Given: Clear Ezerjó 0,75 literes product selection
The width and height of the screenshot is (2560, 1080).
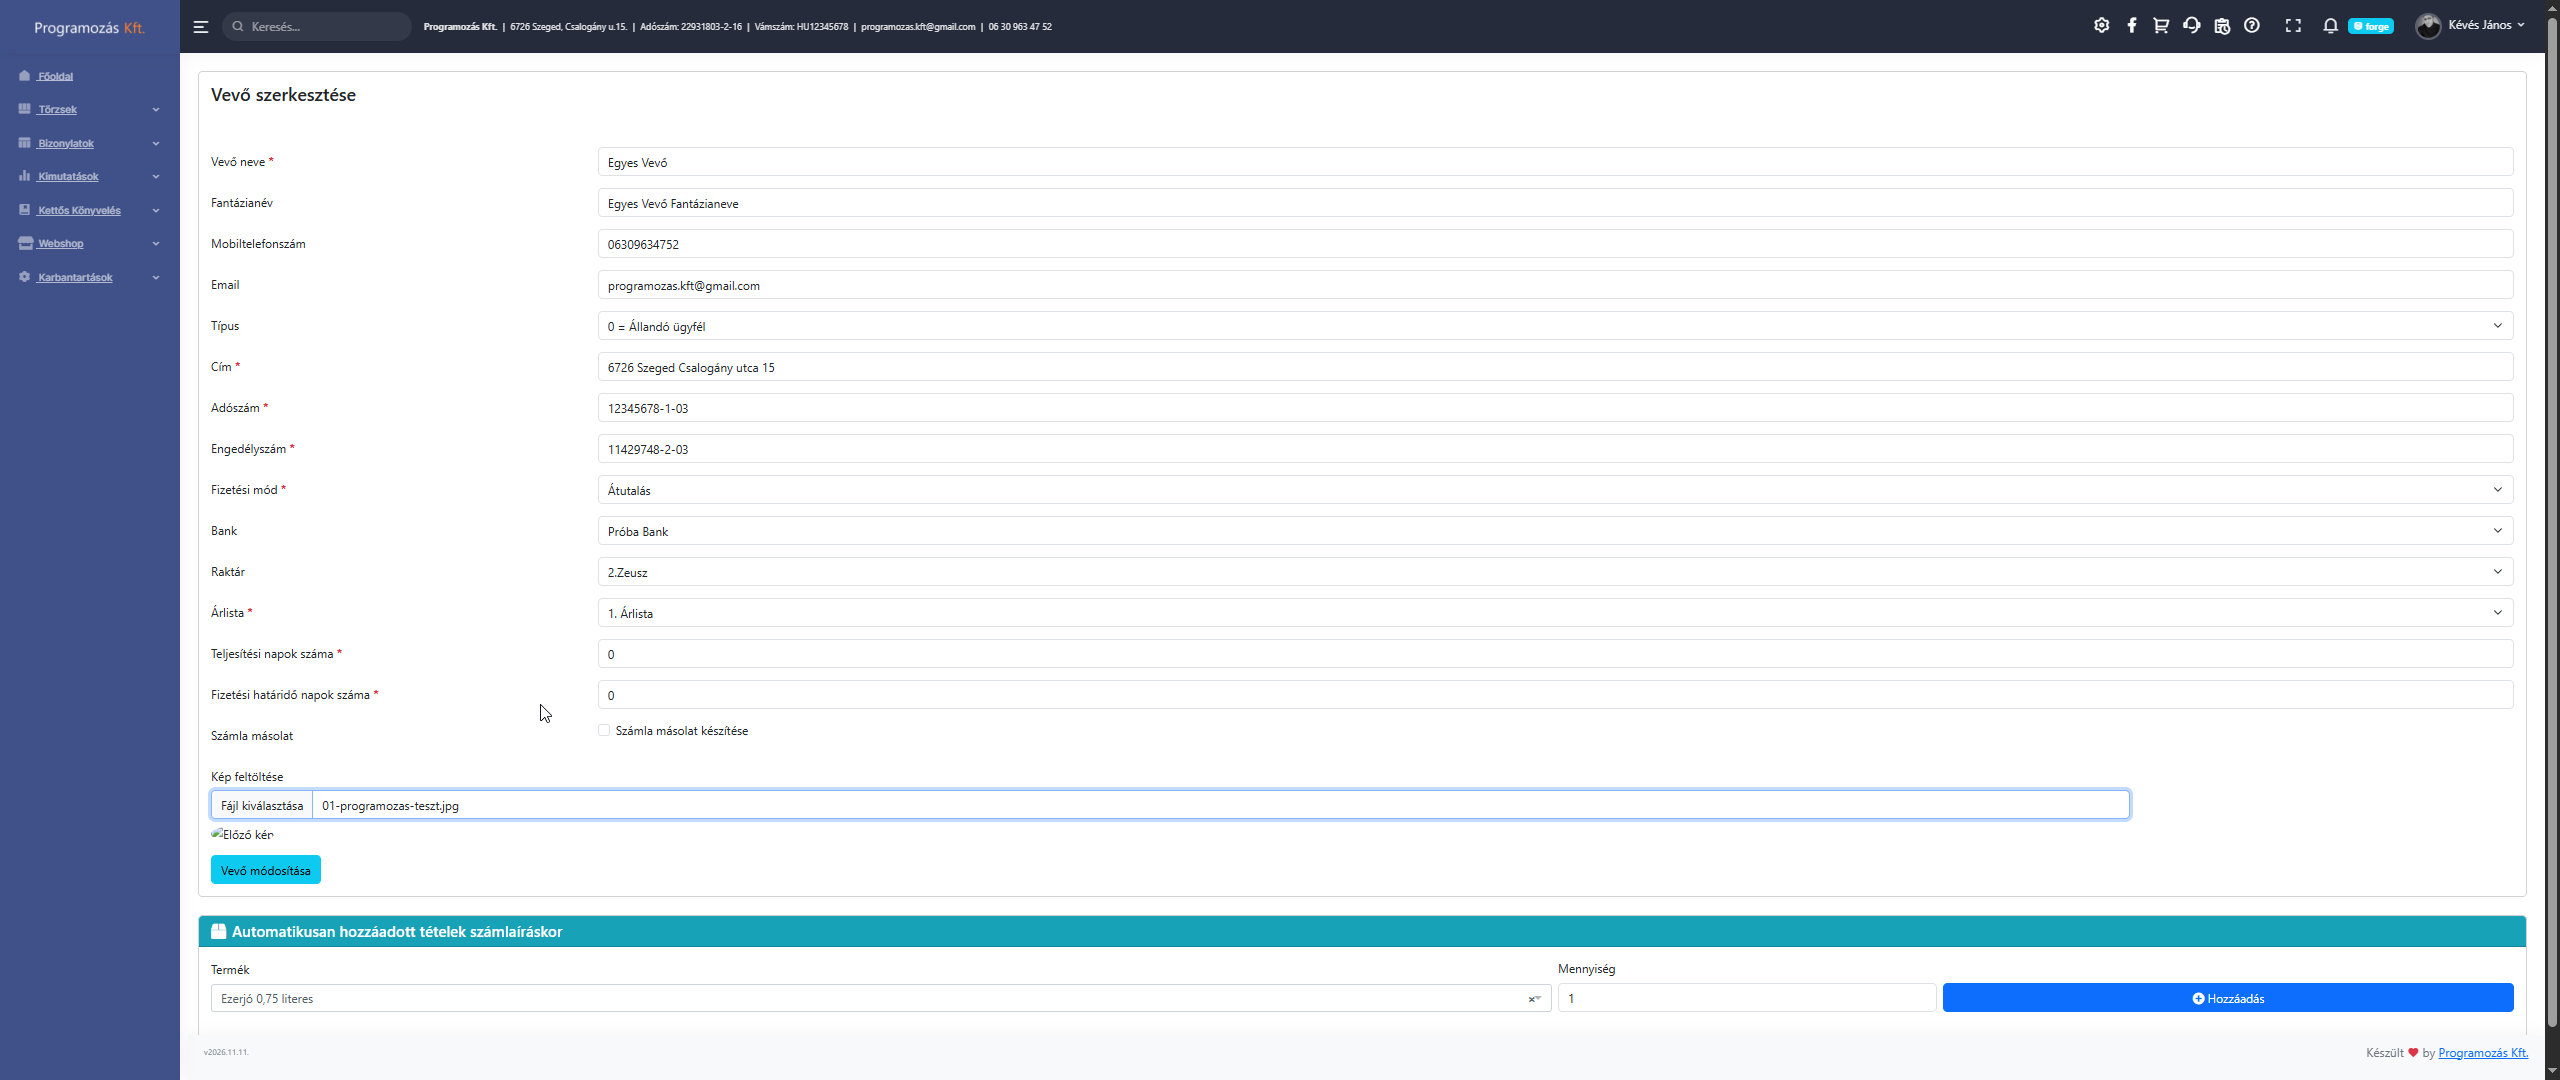Looking at the screenshot, I should point(1530,999).
